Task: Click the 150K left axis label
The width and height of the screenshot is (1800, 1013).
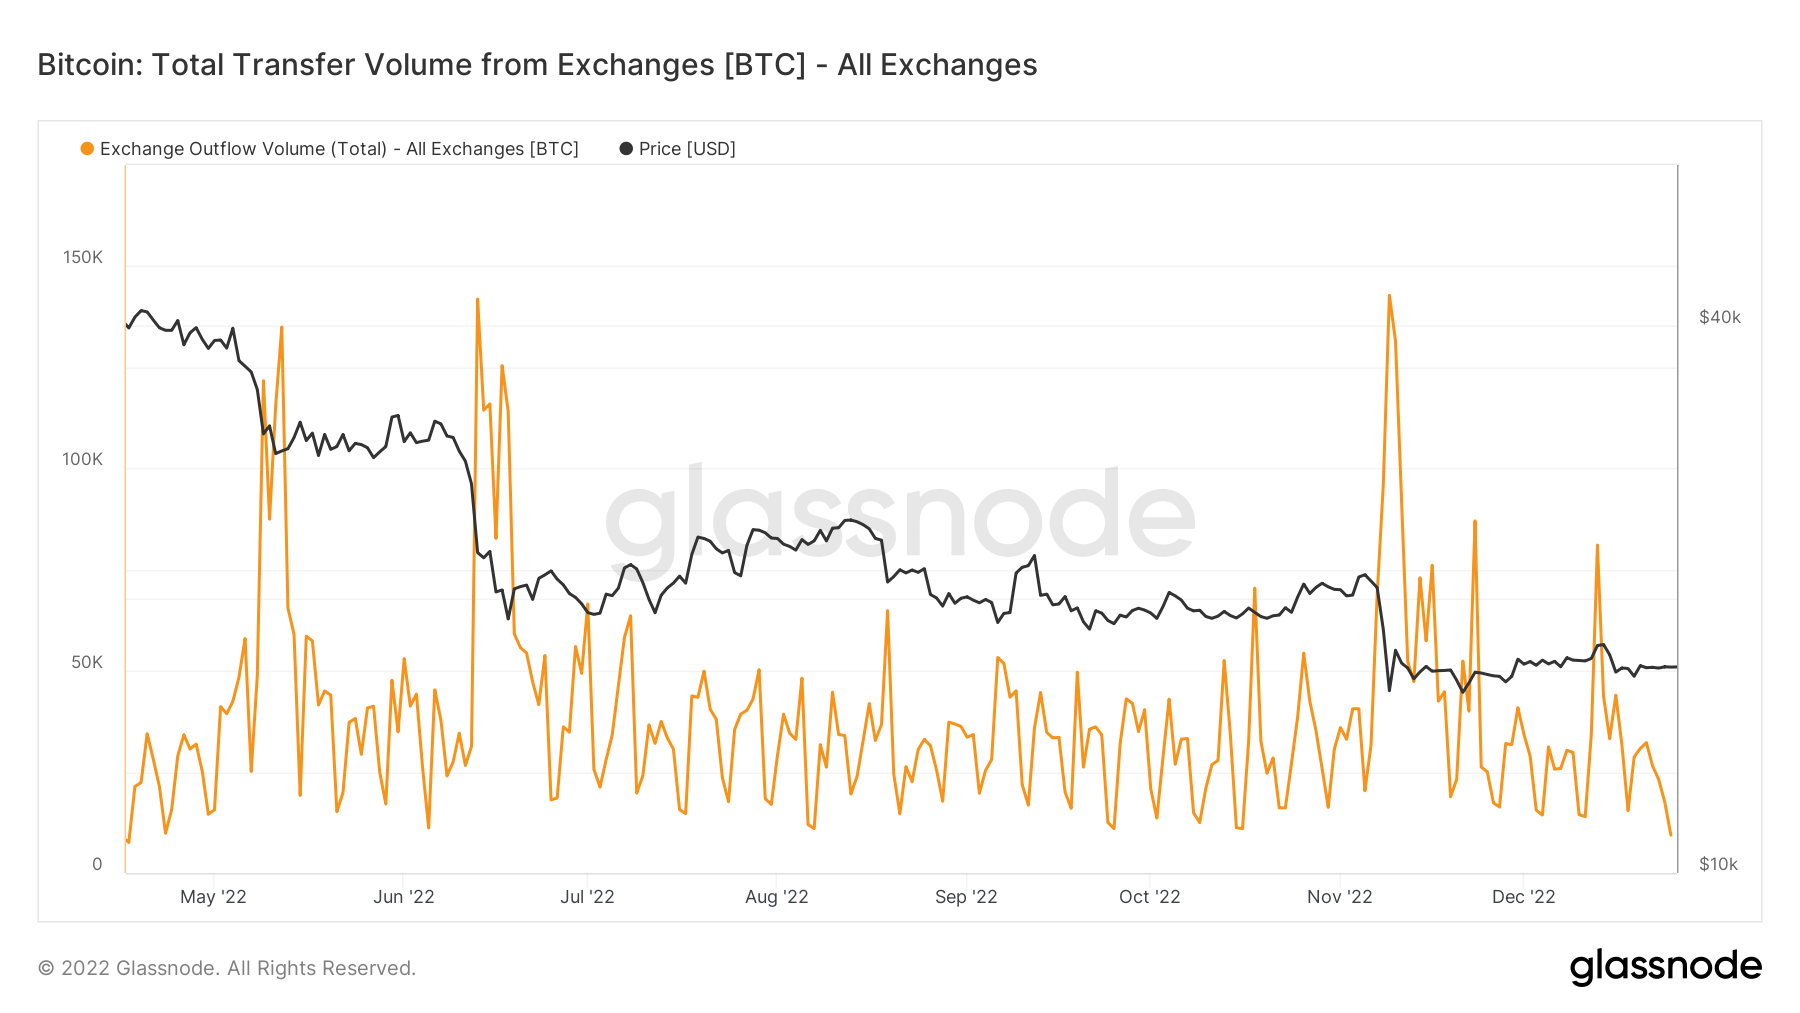Action: tap(83, 258)
